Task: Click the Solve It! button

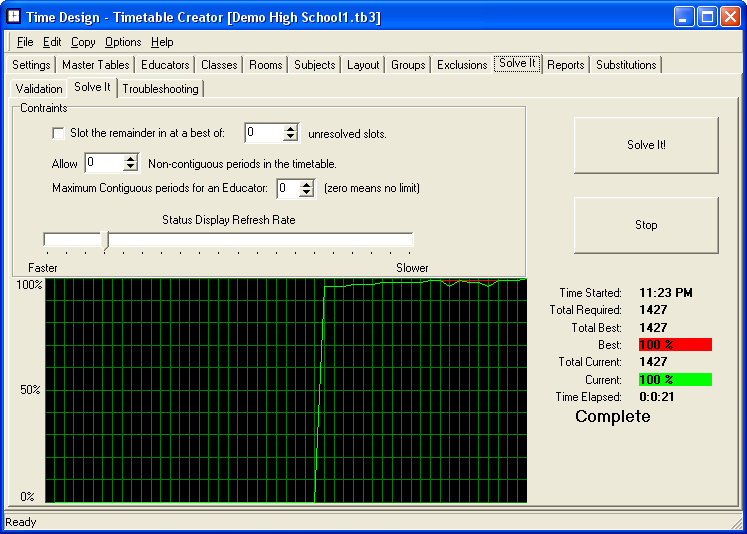Action: [x=646, y=145]
